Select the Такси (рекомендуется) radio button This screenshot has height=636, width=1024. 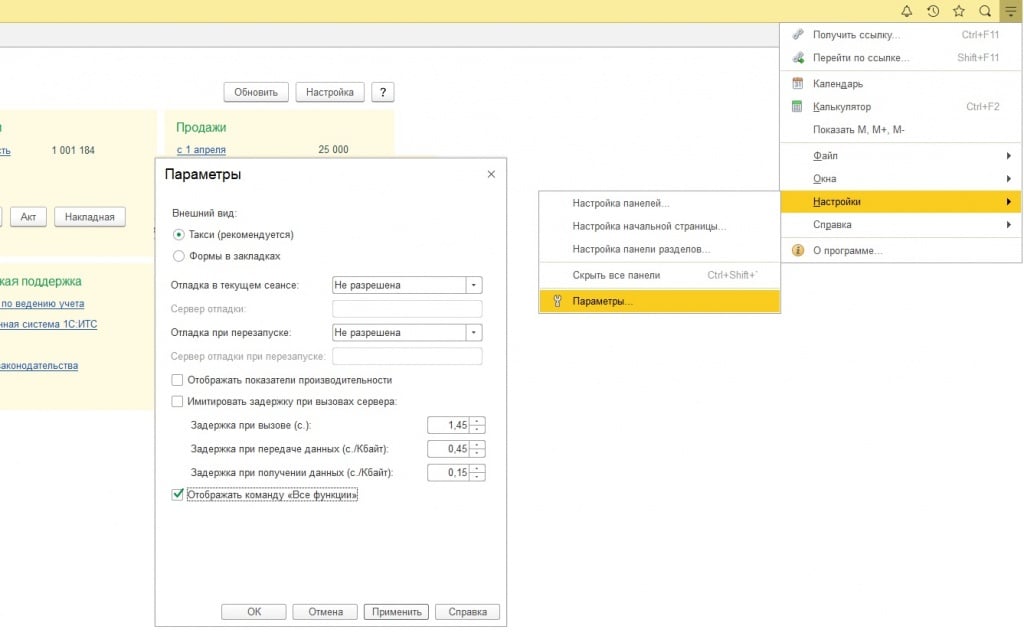click(179, 234)
